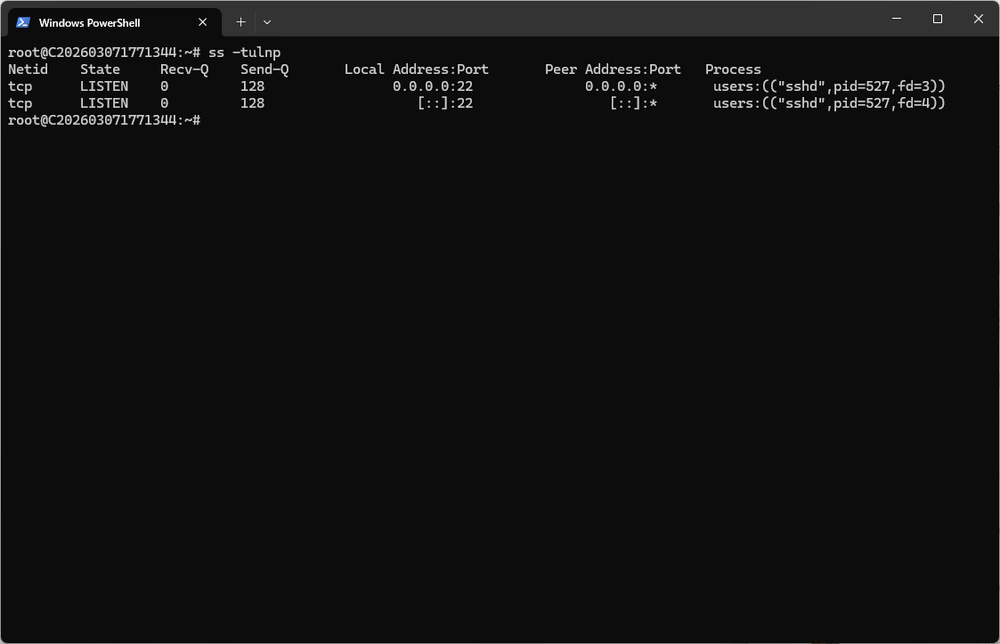This screenshot has height=644, width=1000.
Task: Click the sshd process entry with fd=3
Action: pos(829,87)
